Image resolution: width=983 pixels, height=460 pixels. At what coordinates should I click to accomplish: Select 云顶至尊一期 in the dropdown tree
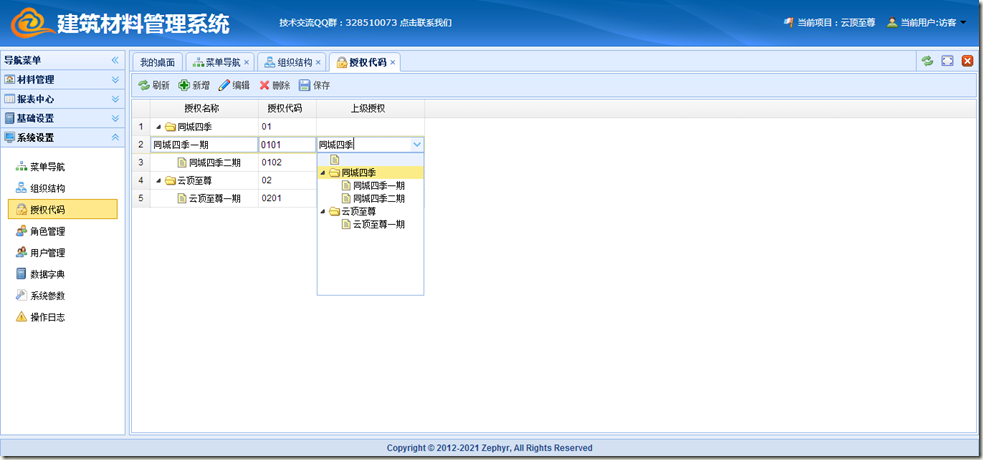click(378, 225)
